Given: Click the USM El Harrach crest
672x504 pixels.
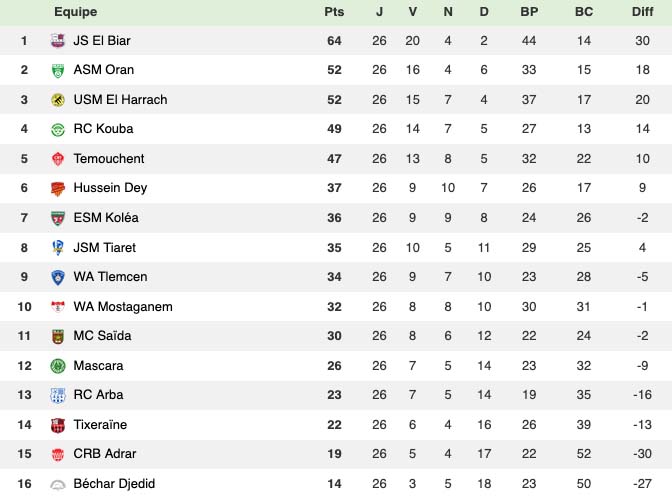Looking at the screenshot, I should click(58, 100).
